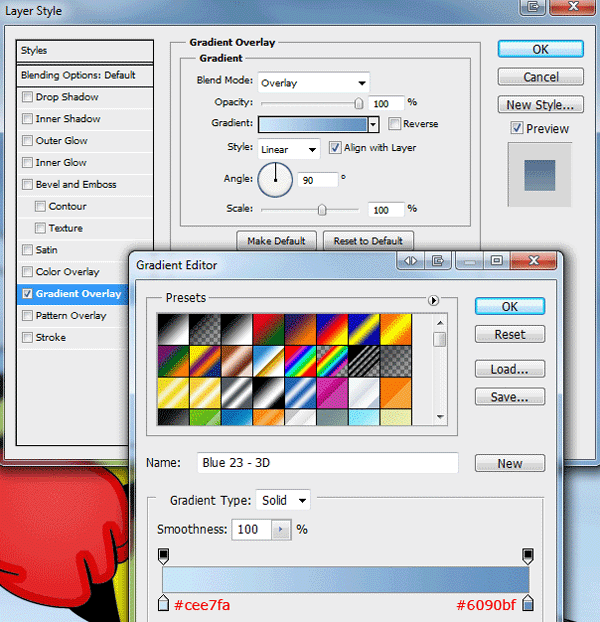Image resolution: width=600 pixels, height=622 pixels.
Task: Select the magenta gradient preset
Action: (x=332, y=393)
